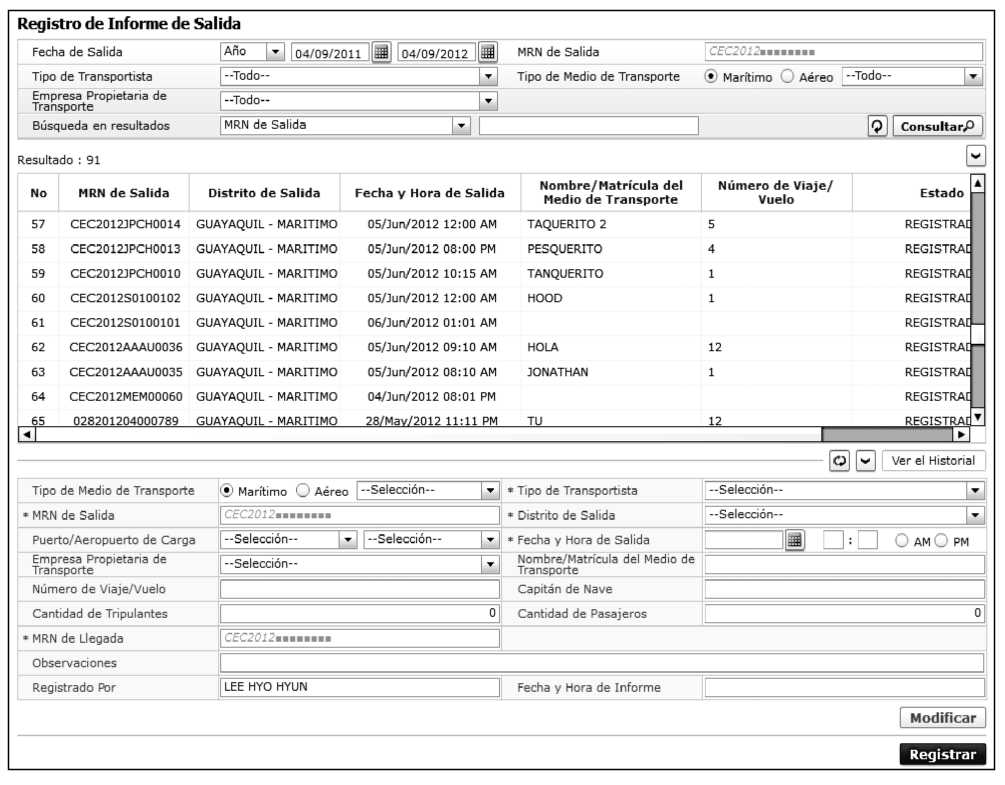Select row CEC2012JPCH0013

(494, 249)
